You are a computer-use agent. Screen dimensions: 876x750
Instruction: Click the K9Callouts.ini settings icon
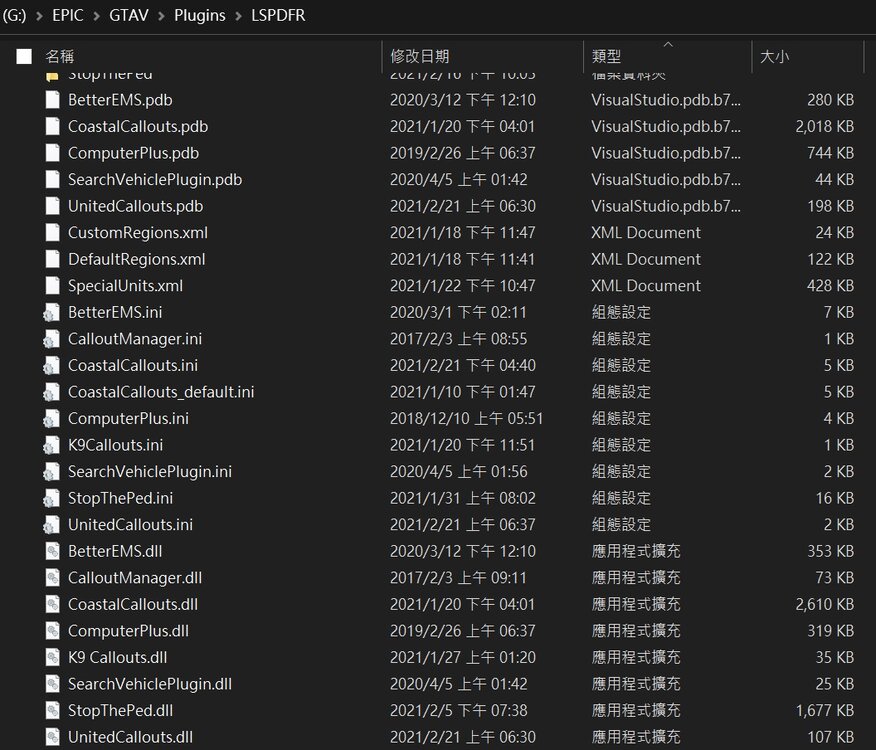coord(52,444)
